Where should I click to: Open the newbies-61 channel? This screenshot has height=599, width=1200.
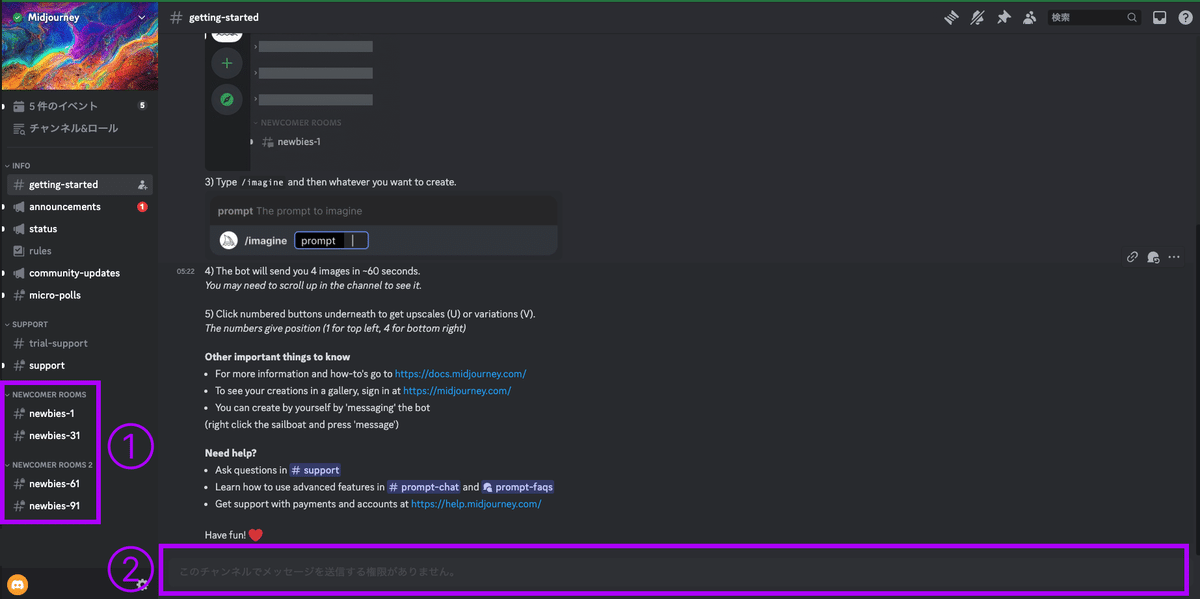click(x=55, y=483)
